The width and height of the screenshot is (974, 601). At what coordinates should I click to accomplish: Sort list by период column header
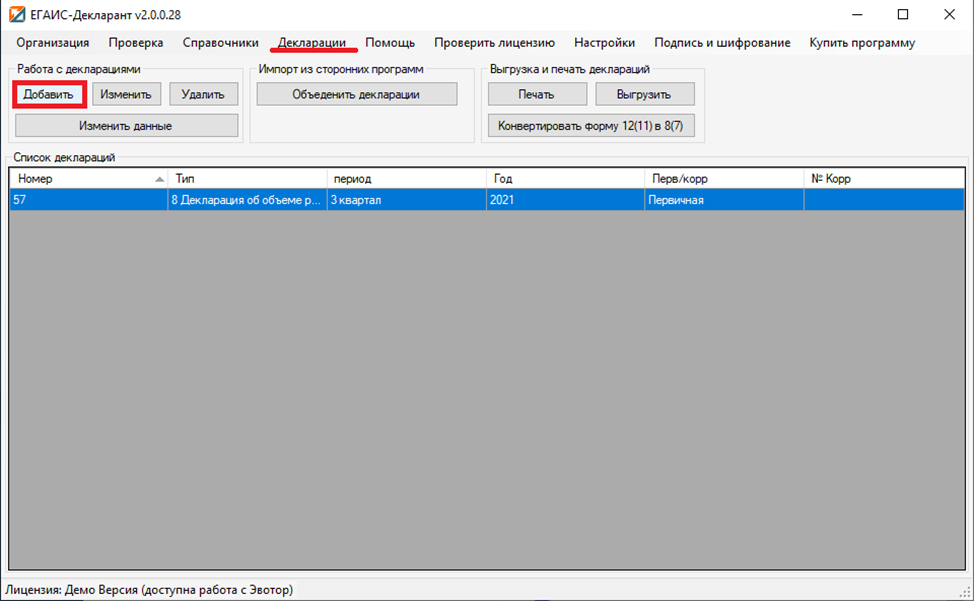(406, 179)
